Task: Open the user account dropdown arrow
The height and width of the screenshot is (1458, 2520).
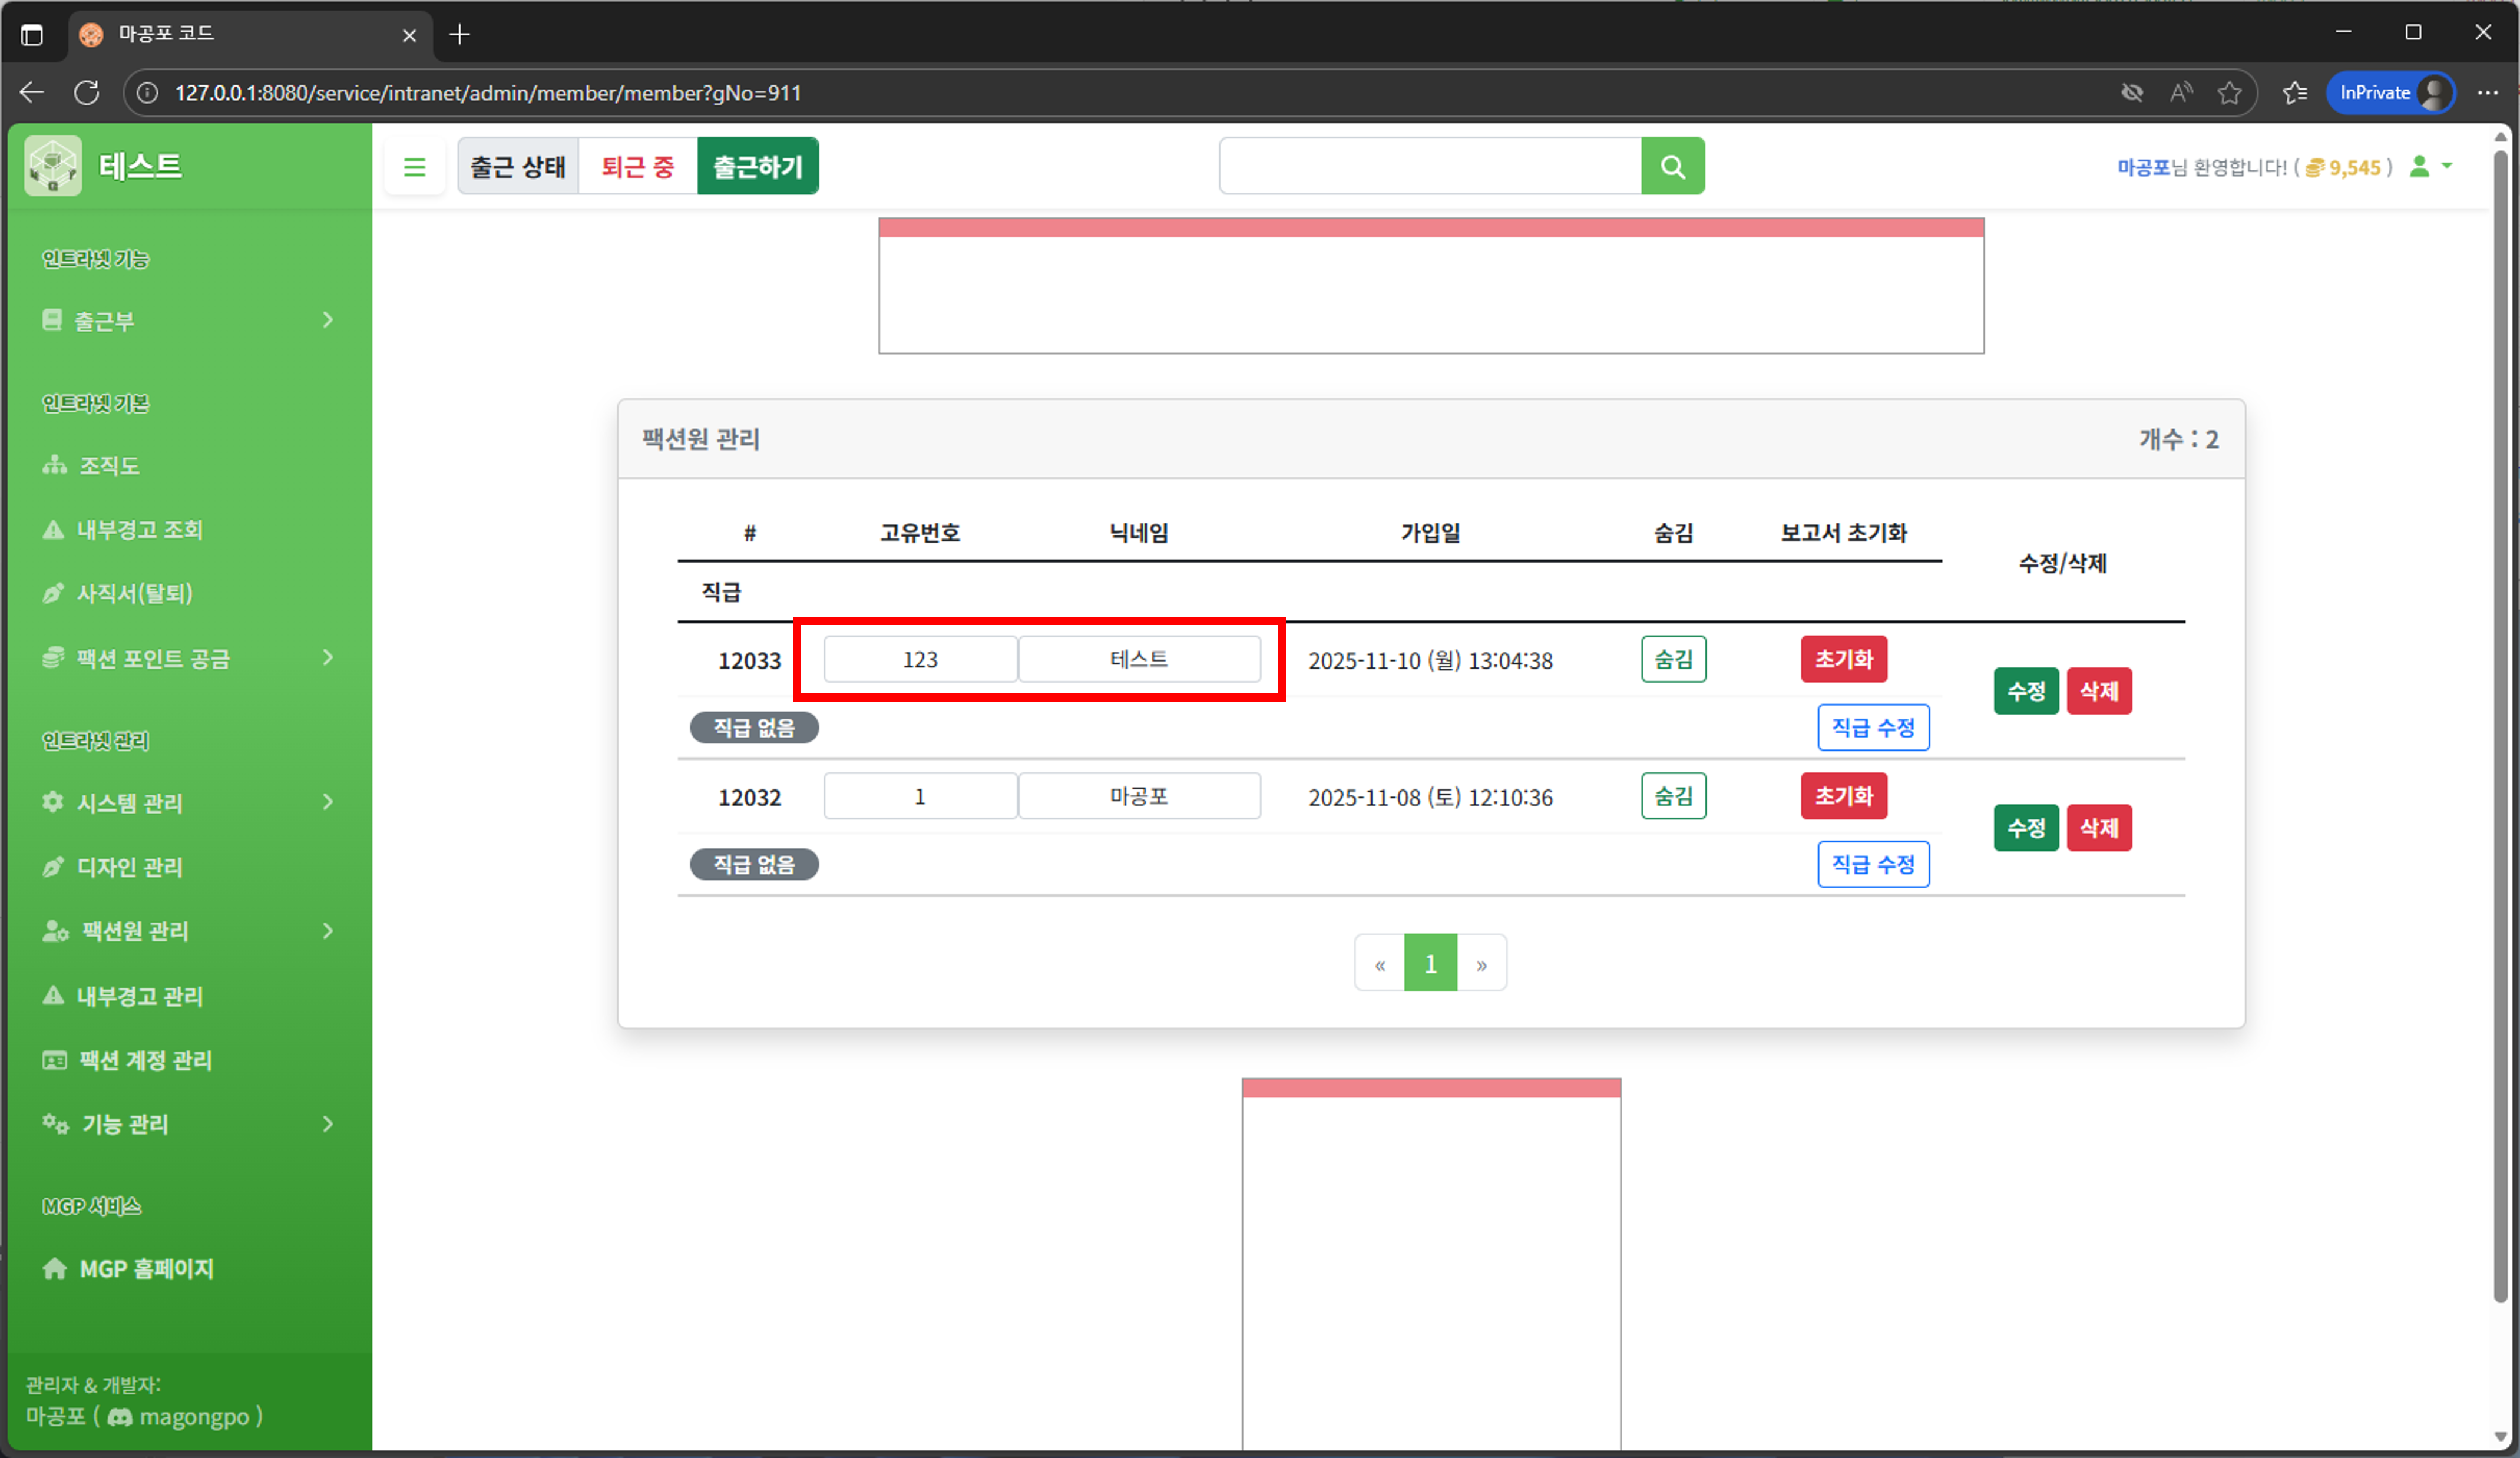Action: click(2446, 166)
